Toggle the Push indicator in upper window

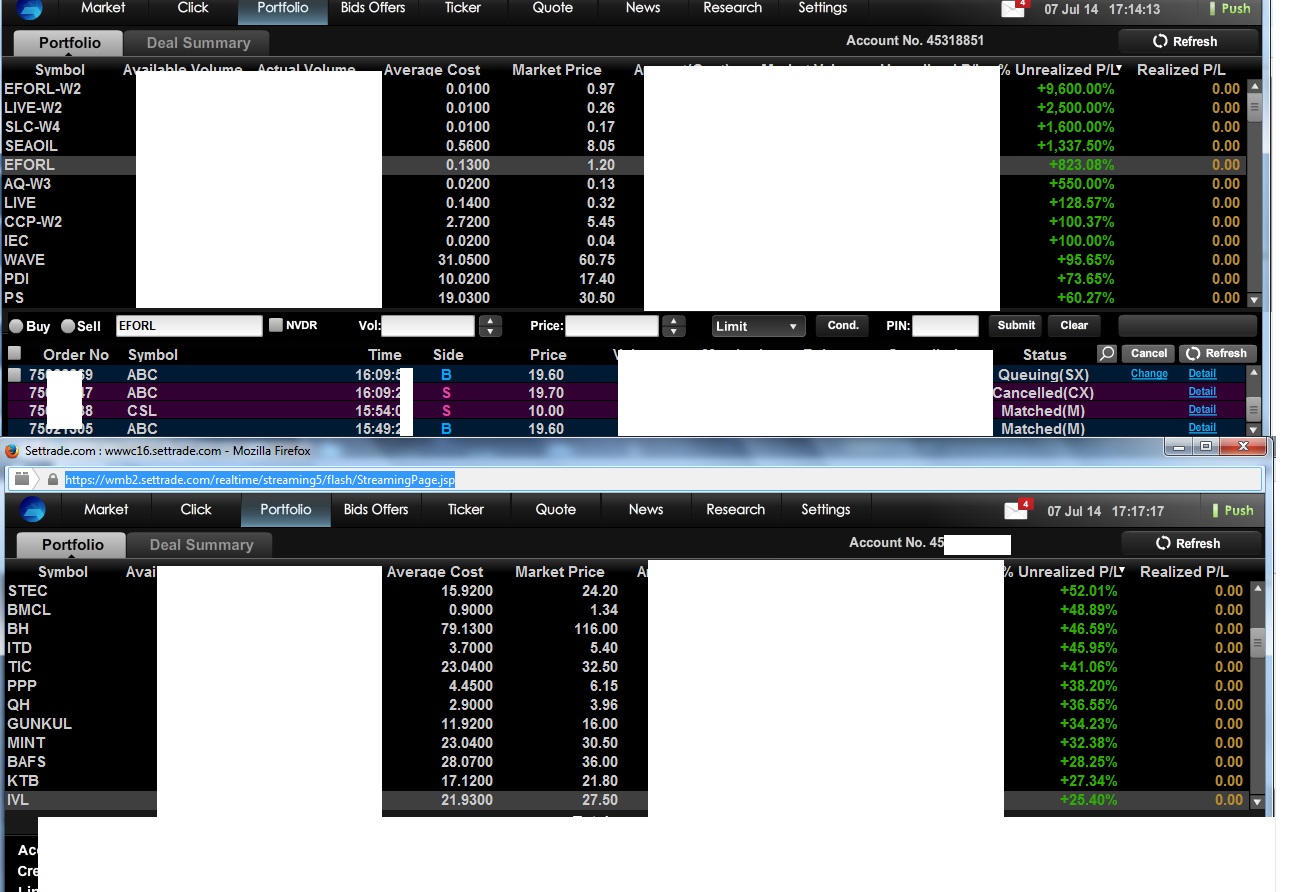coord(1229,9)
